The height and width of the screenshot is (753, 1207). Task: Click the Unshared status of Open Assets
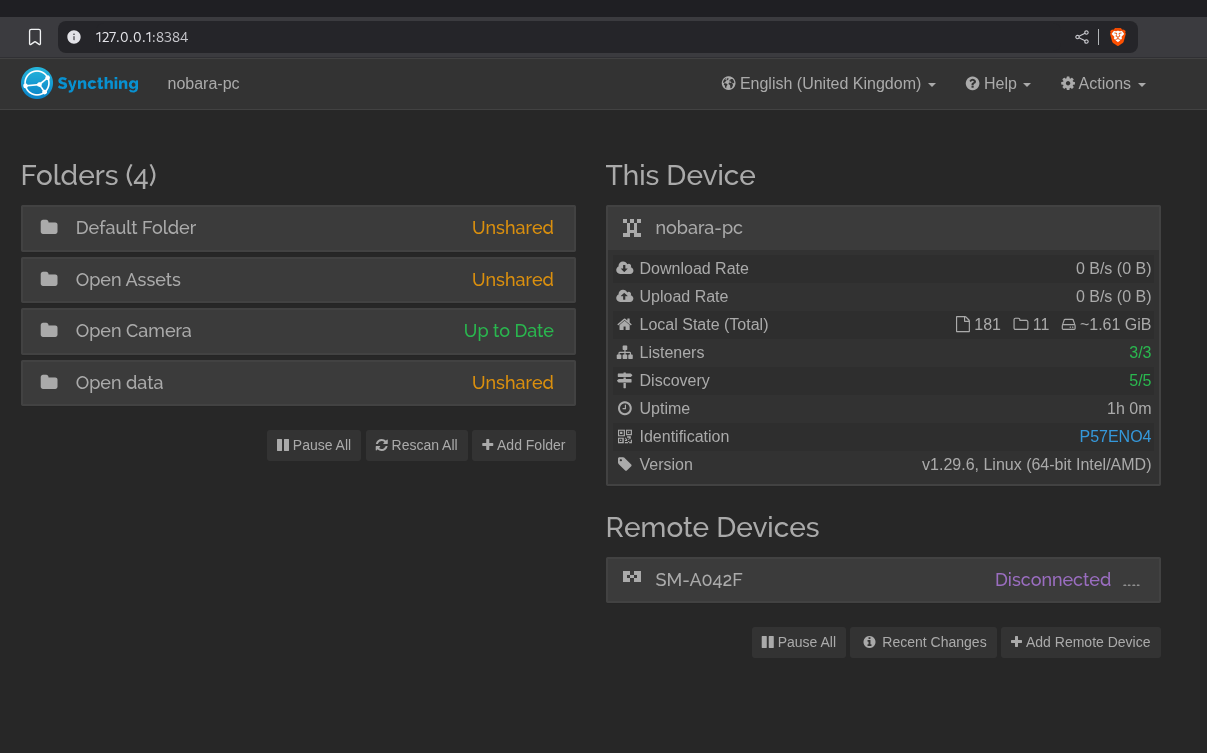tap(513, 280)
